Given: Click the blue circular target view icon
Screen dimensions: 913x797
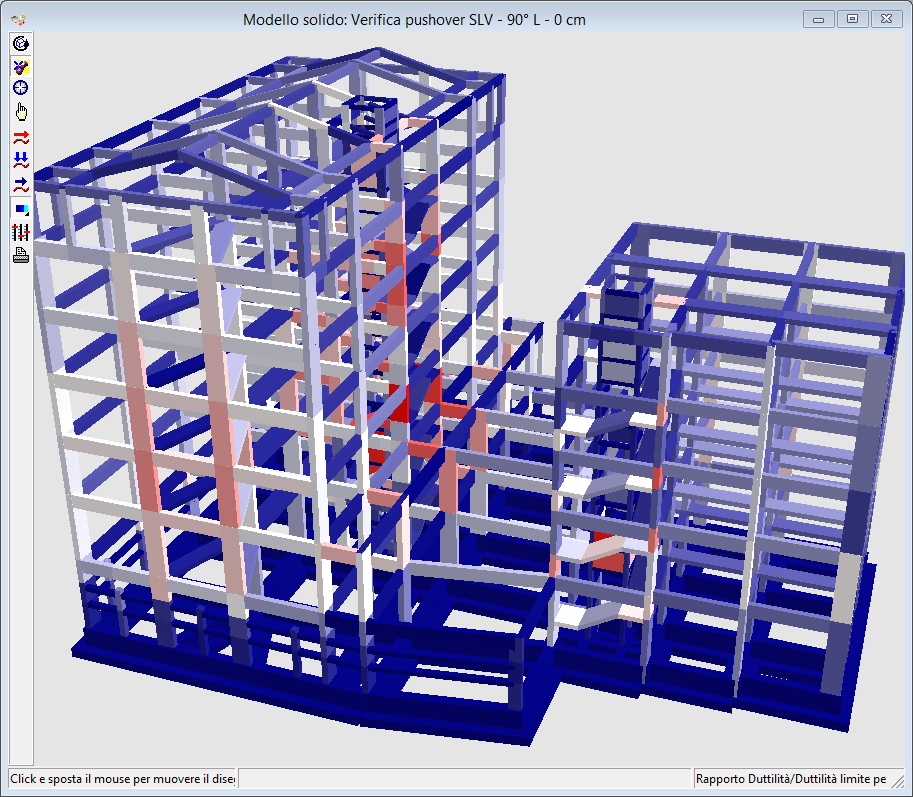Looking at the screenshot, I should 20,88.
